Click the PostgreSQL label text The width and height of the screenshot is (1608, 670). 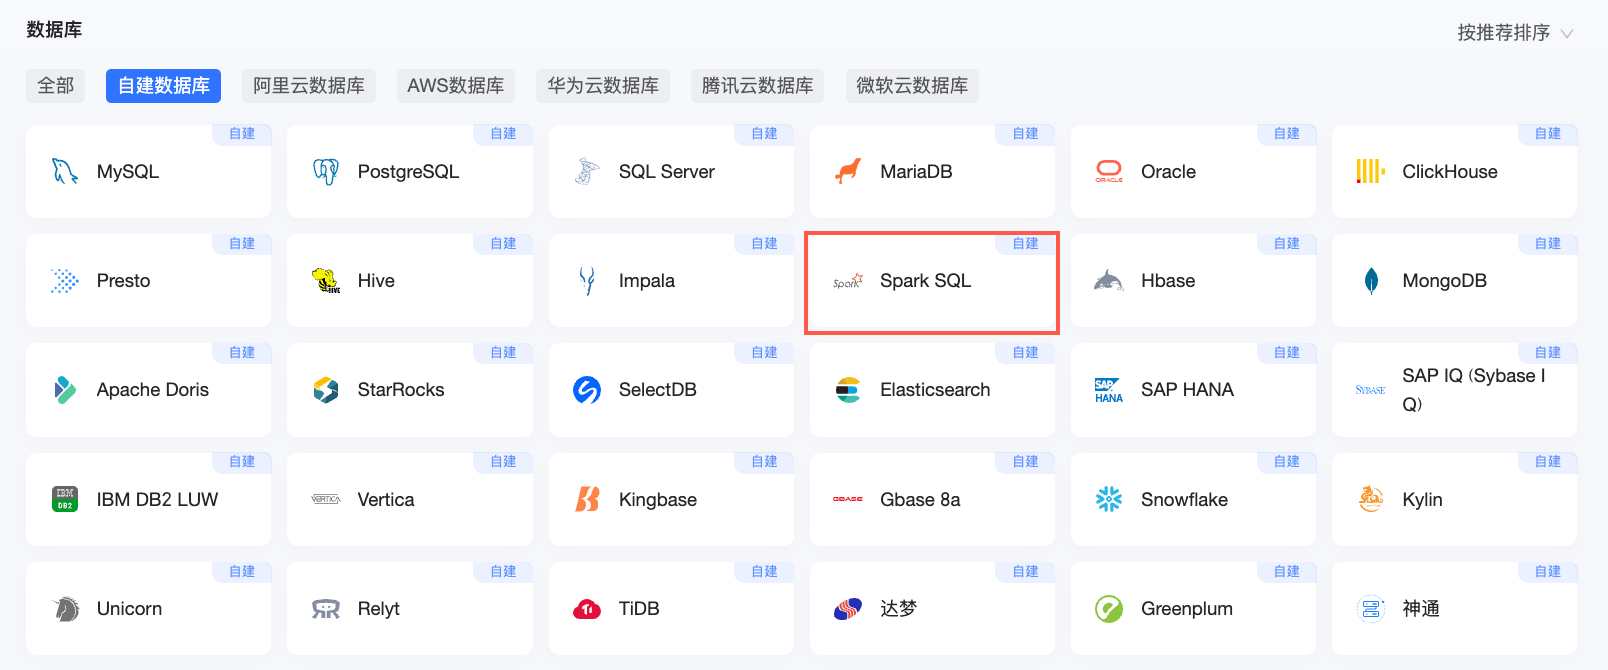tap(408, 172)
